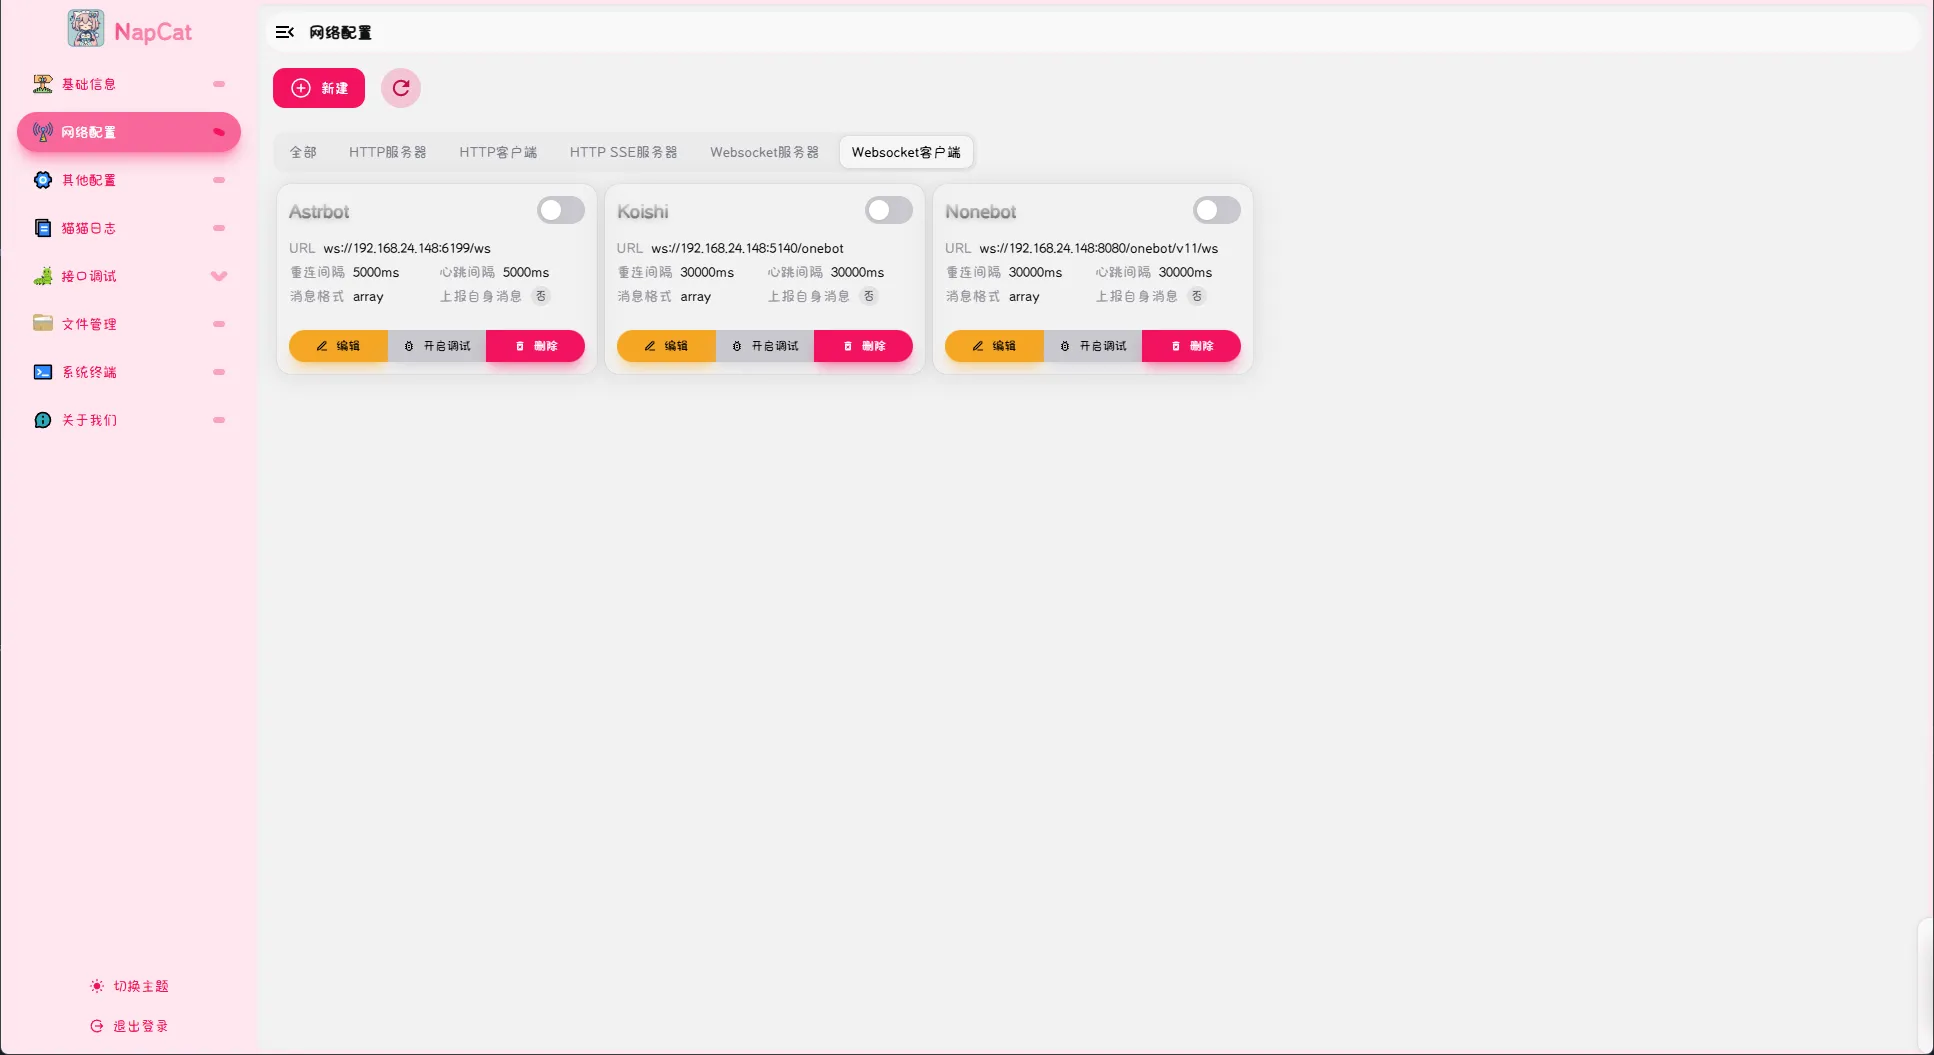
Task: Click the ws://192.168.24.148:5140/onebot URL text
Action: tap(747, 248)
